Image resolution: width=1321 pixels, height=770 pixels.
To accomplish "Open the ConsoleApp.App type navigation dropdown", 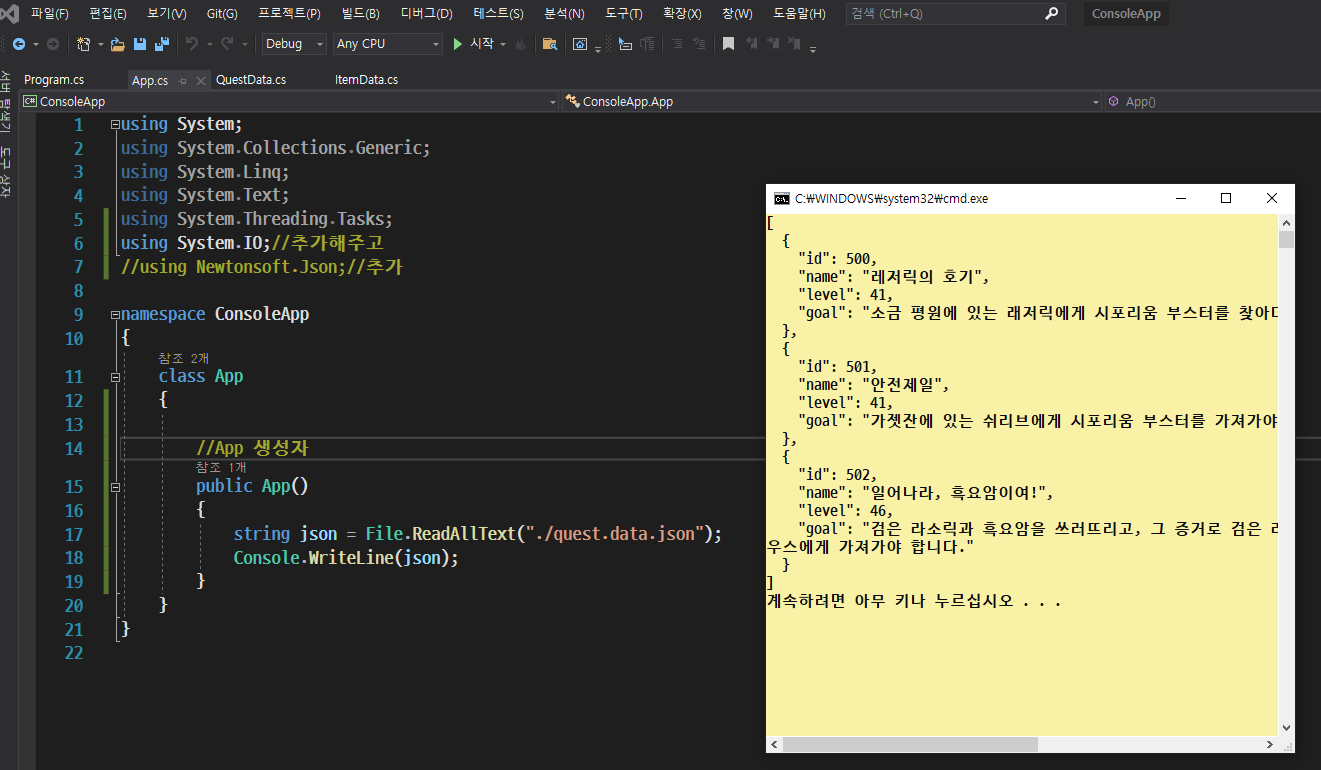I will coord(832,101).
